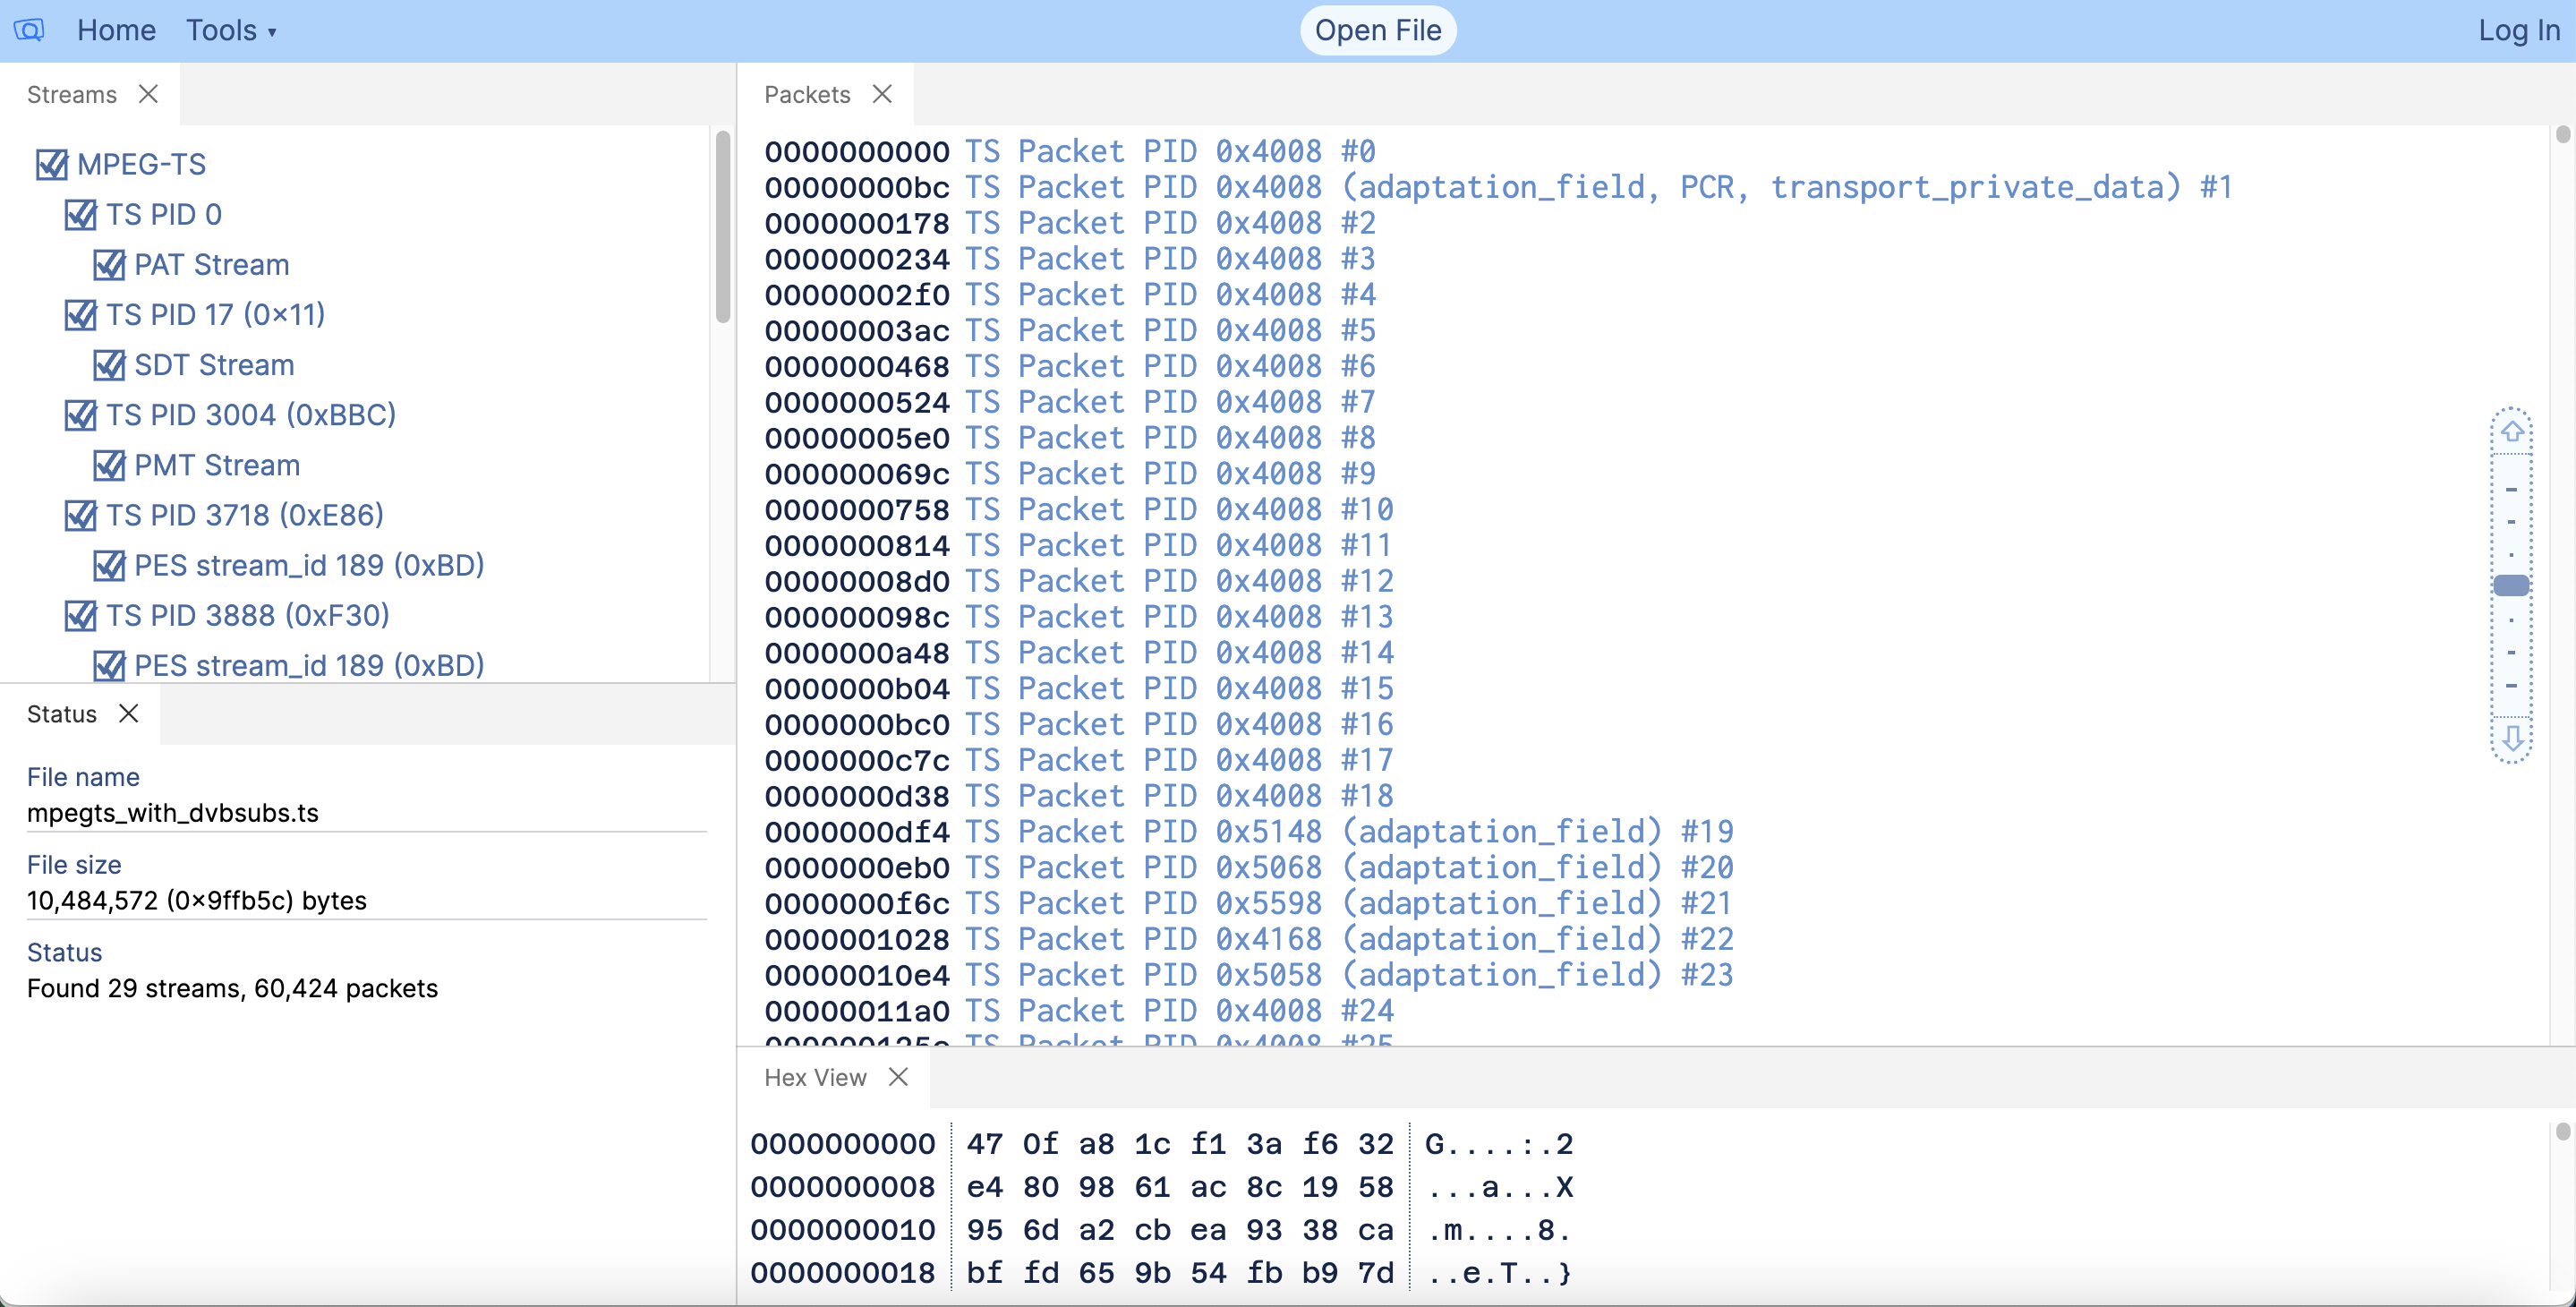
Task: Open the Tools dropdown menu
Action: 231,30
